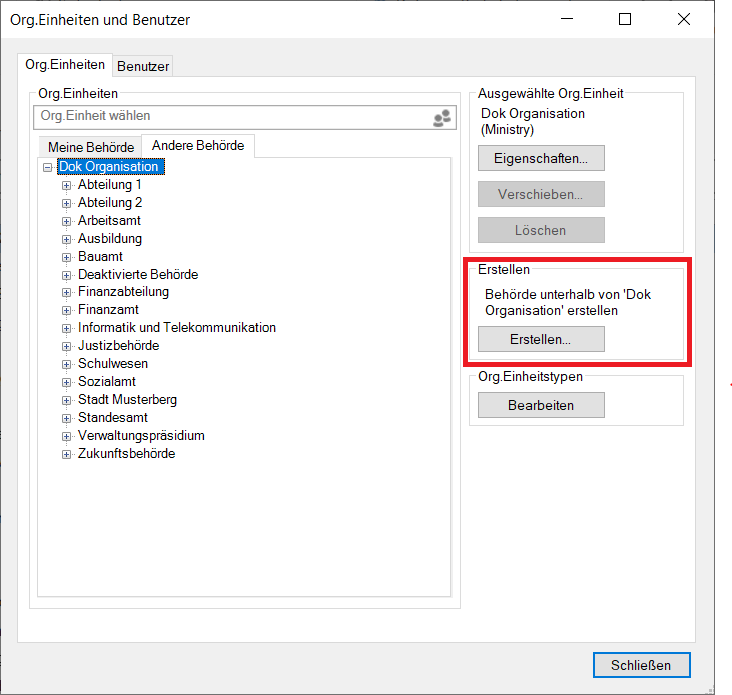Close dialog with Schließen button

(640, 665)
